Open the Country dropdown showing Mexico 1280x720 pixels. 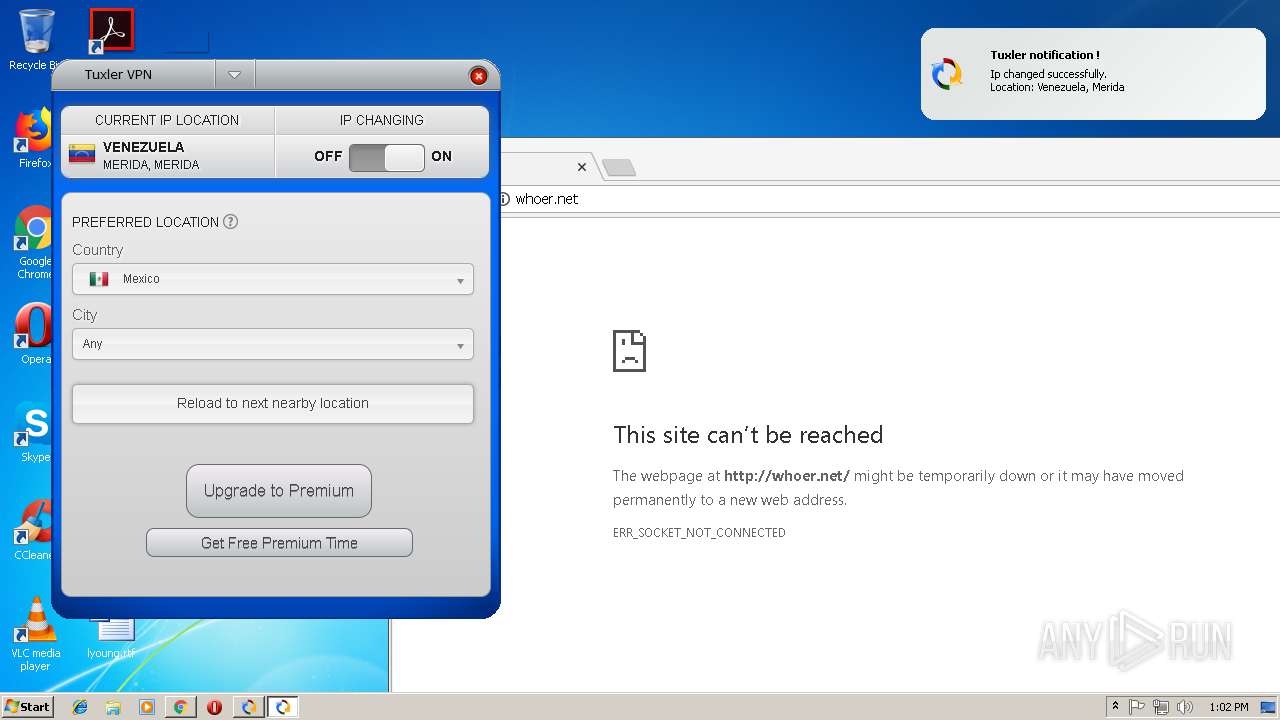click(272, 279)
